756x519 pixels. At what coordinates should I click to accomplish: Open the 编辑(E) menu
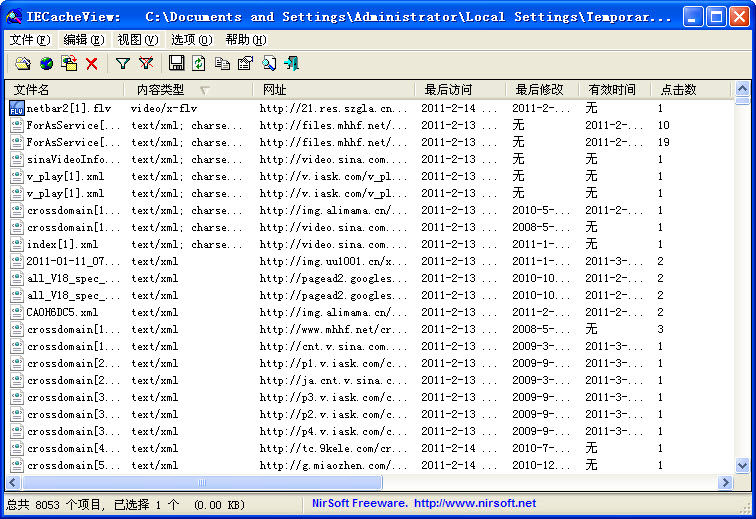(84, 40)
